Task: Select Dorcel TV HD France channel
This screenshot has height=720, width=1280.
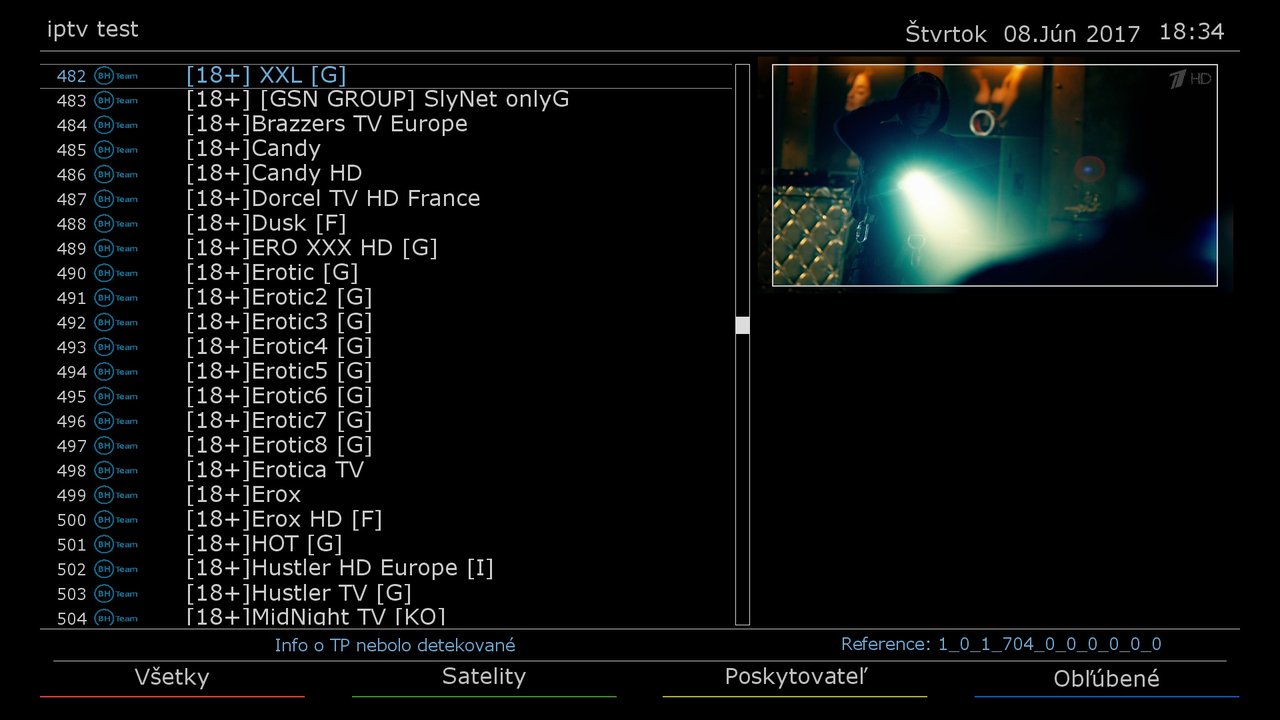Action: 333,199
